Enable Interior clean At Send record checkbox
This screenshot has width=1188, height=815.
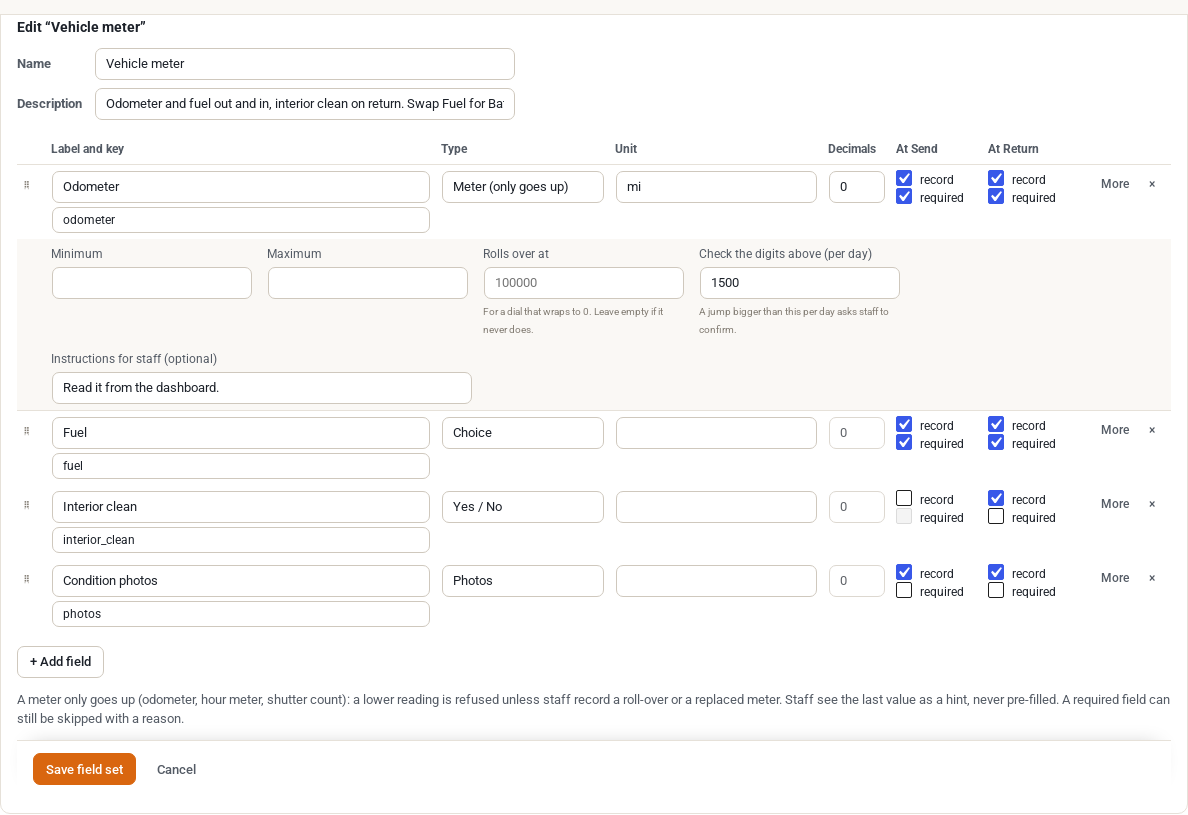[x=904, y=498]
